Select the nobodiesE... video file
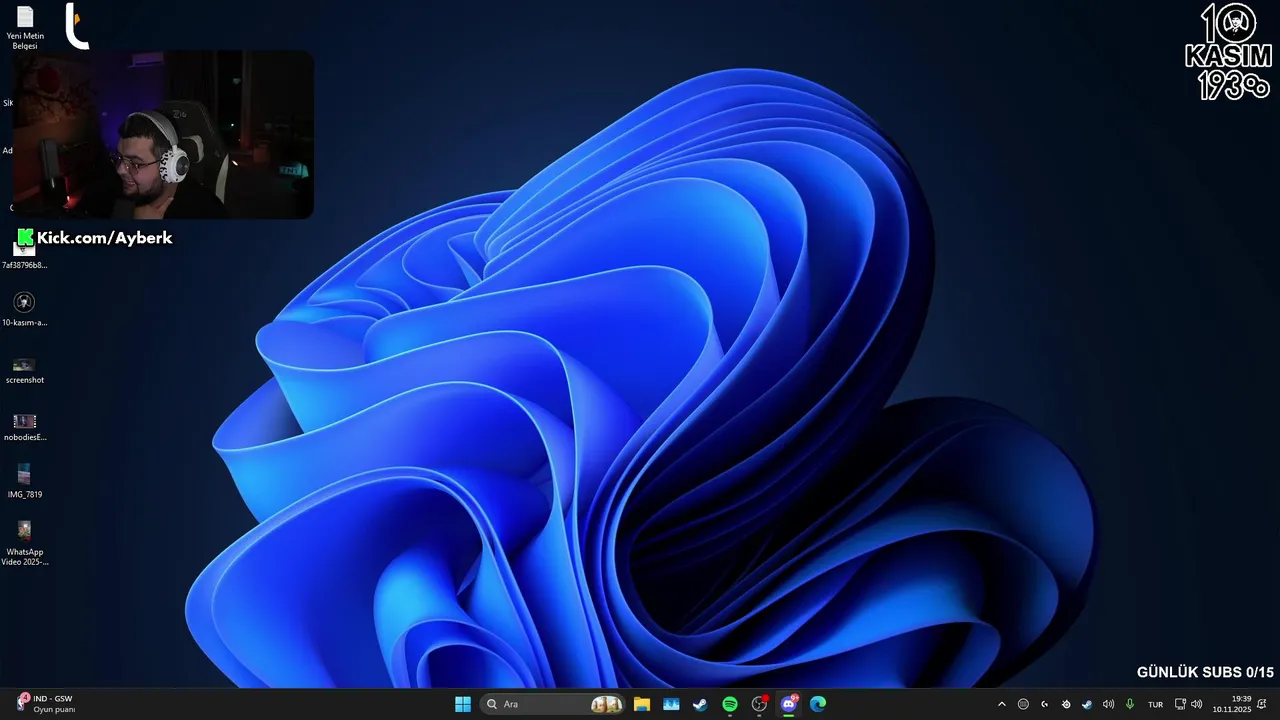This screenshot has width=1280, height=720. coord(24,425)
